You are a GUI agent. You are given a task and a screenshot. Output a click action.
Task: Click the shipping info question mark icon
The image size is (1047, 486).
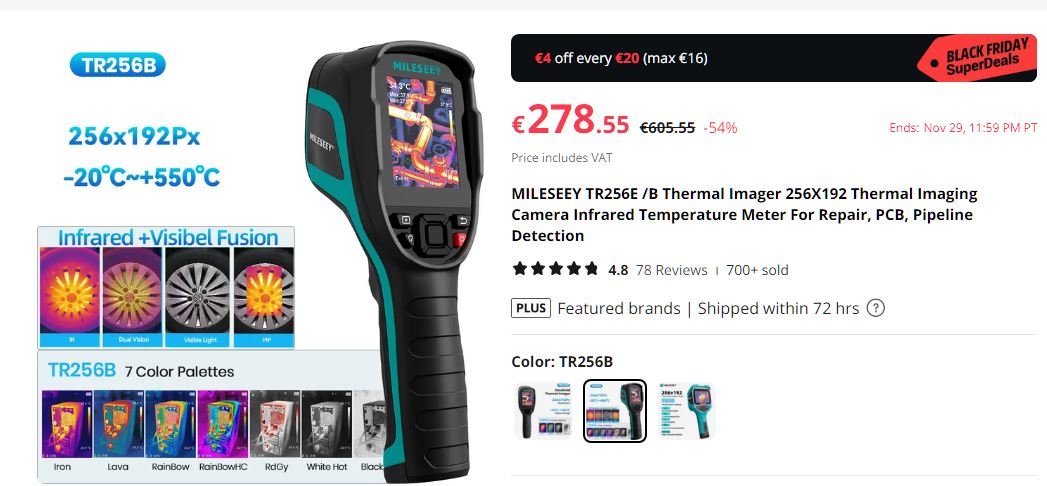(x=875, y=308)
